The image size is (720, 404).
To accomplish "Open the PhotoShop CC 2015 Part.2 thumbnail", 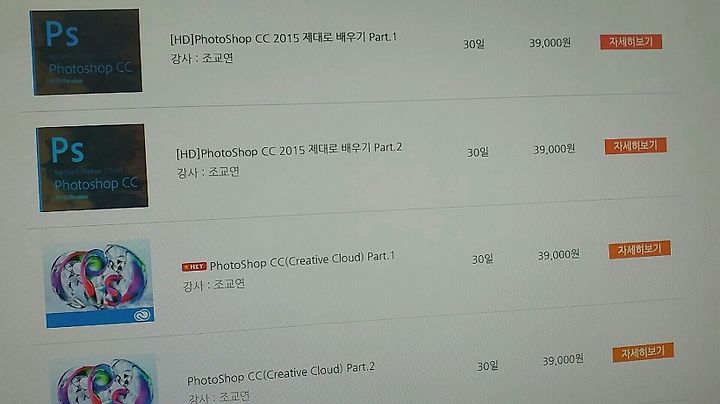I will click(x=92, y=168).
